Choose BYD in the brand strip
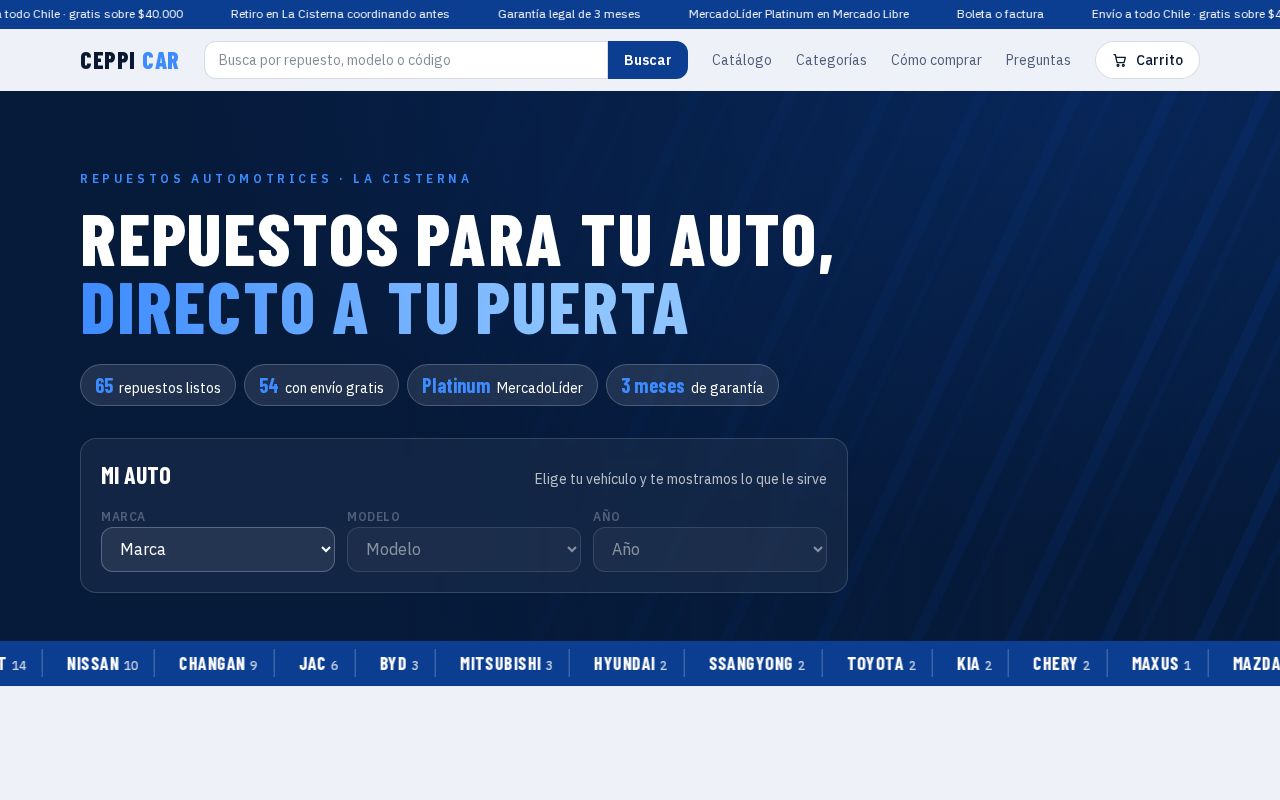This screenshot has height=800, width=1280. click(x=399, y=664)
